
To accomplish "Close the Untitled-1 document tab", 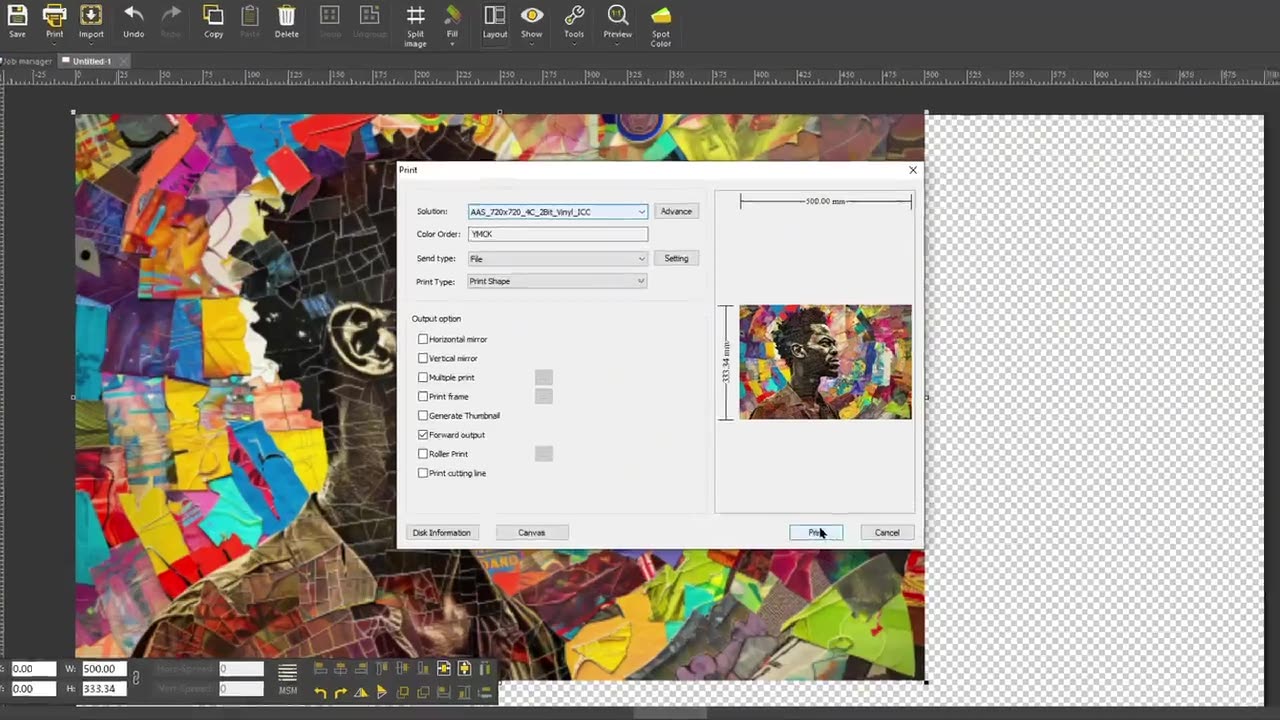I will coord(124,61).
